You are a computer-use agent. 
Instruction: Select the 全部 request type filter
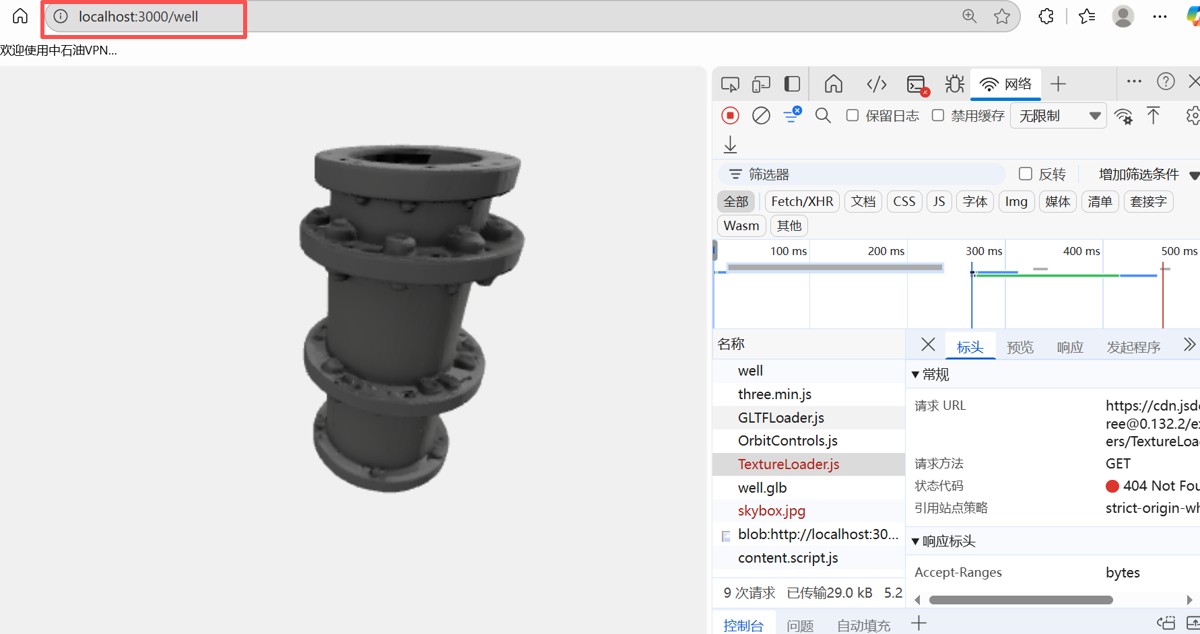[x=736, y=201]
